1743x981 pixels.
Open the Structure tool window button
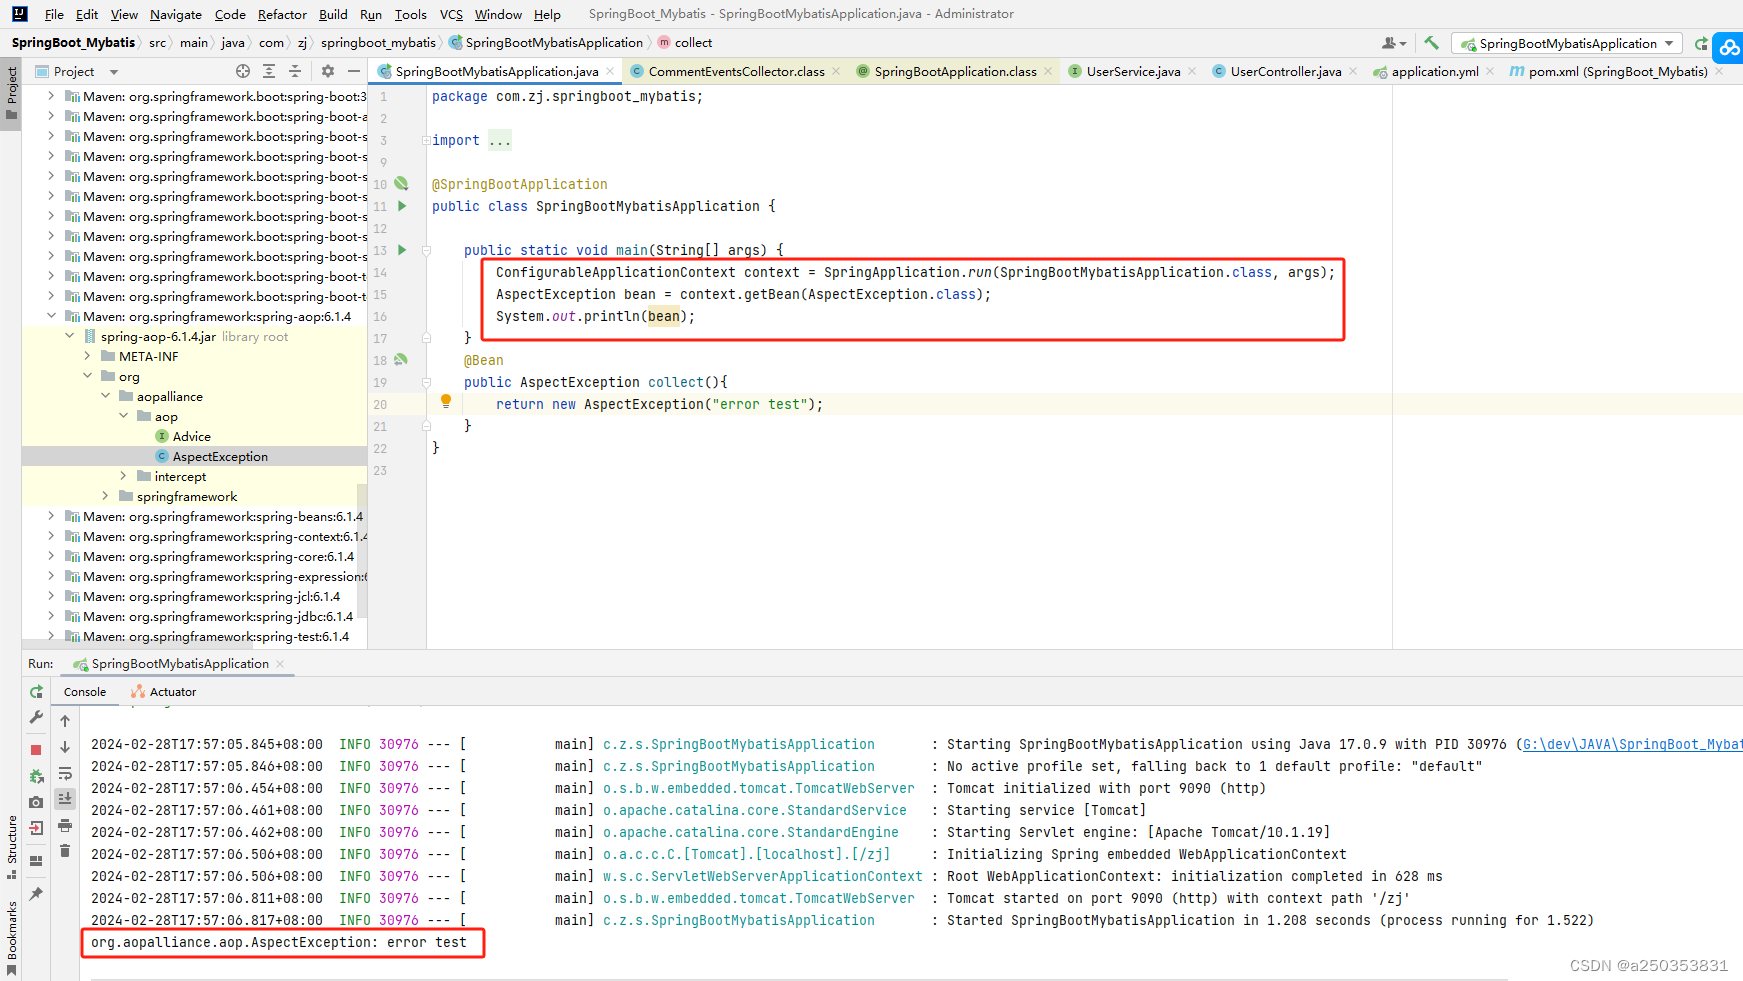pos(11,847)
